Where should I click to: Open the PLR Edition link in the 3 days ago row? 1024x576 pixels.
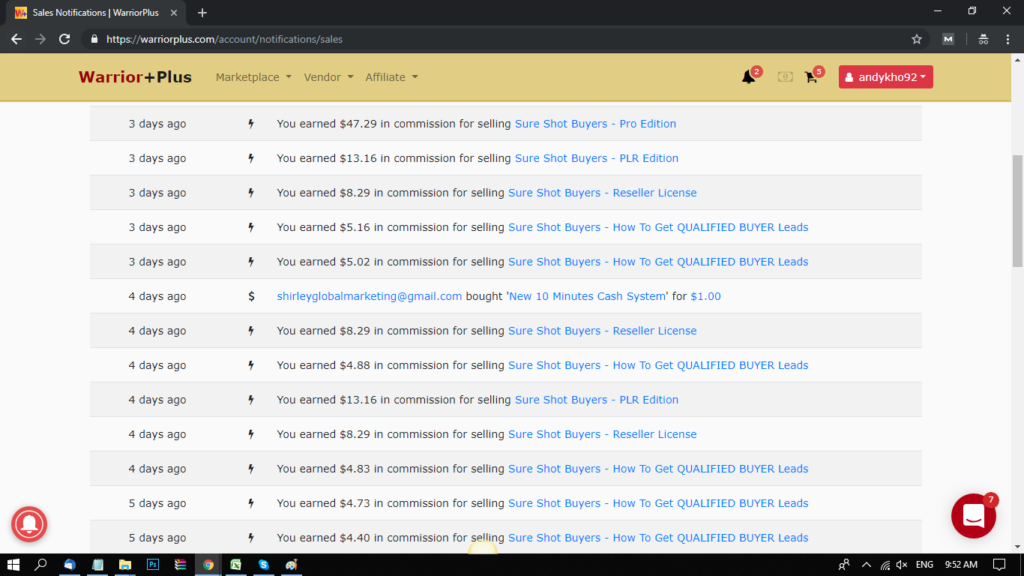pyautogui.click(x=596, y=158)
